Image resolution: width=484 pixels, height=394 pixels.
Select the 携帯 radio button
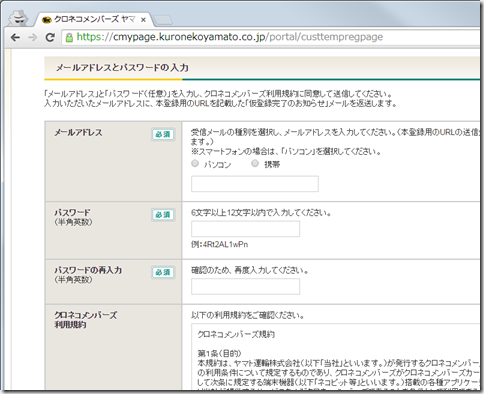pyautogui.click(x=255, y=163)
